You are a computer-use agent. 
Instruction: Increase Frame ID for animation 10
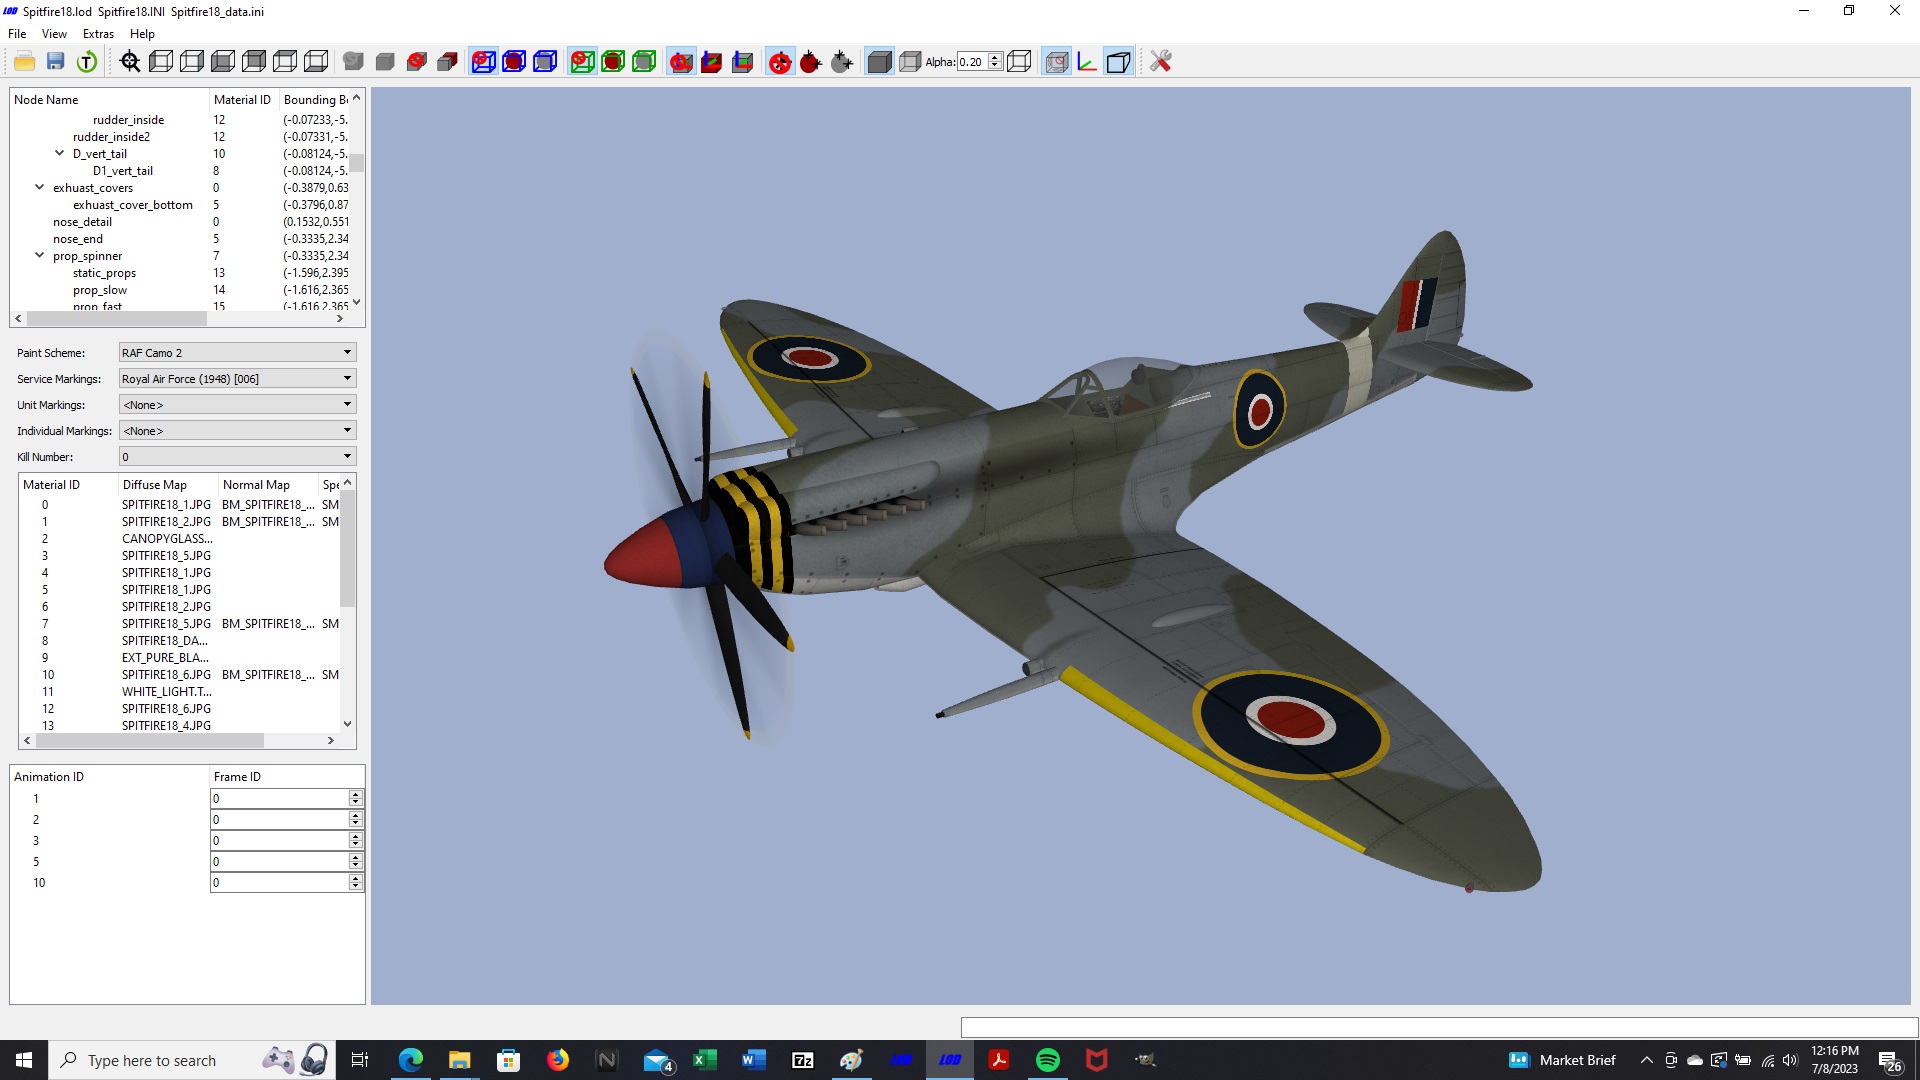tap(355, 878)
